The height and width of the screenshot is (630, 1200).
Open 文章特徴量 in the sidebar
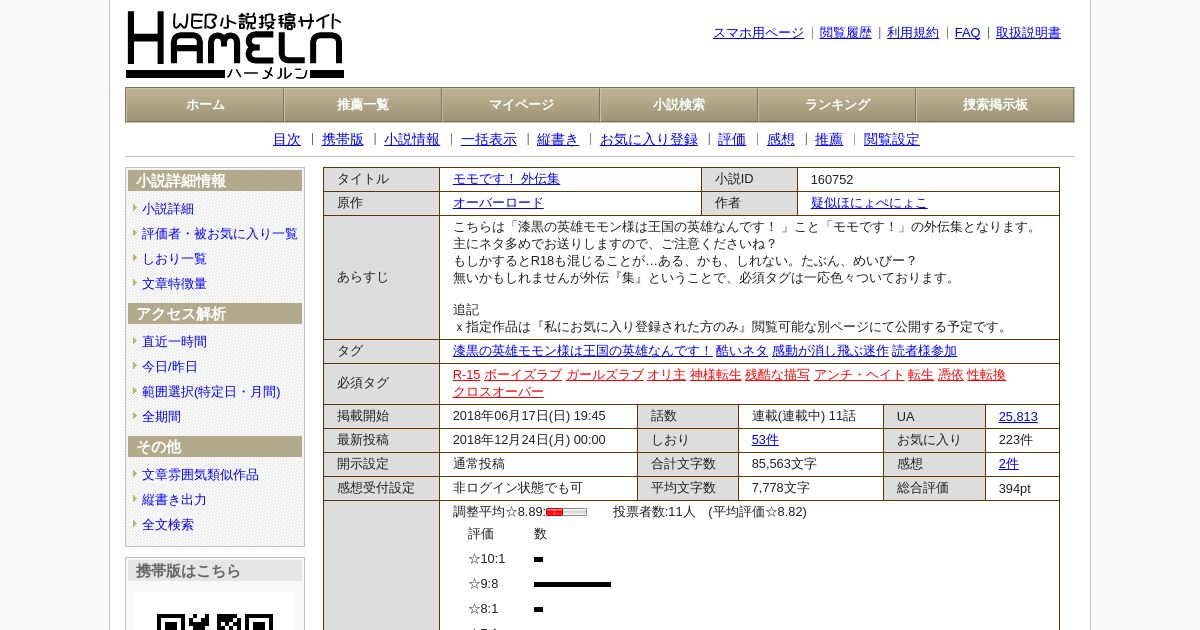tap(174, 284)
